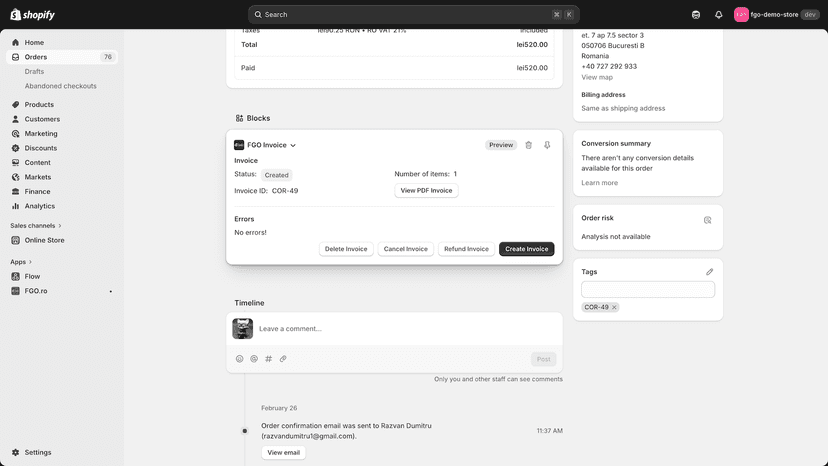Open the Order risk analysis icon
This screenshot has height=466, width=828.
(708, 220)
